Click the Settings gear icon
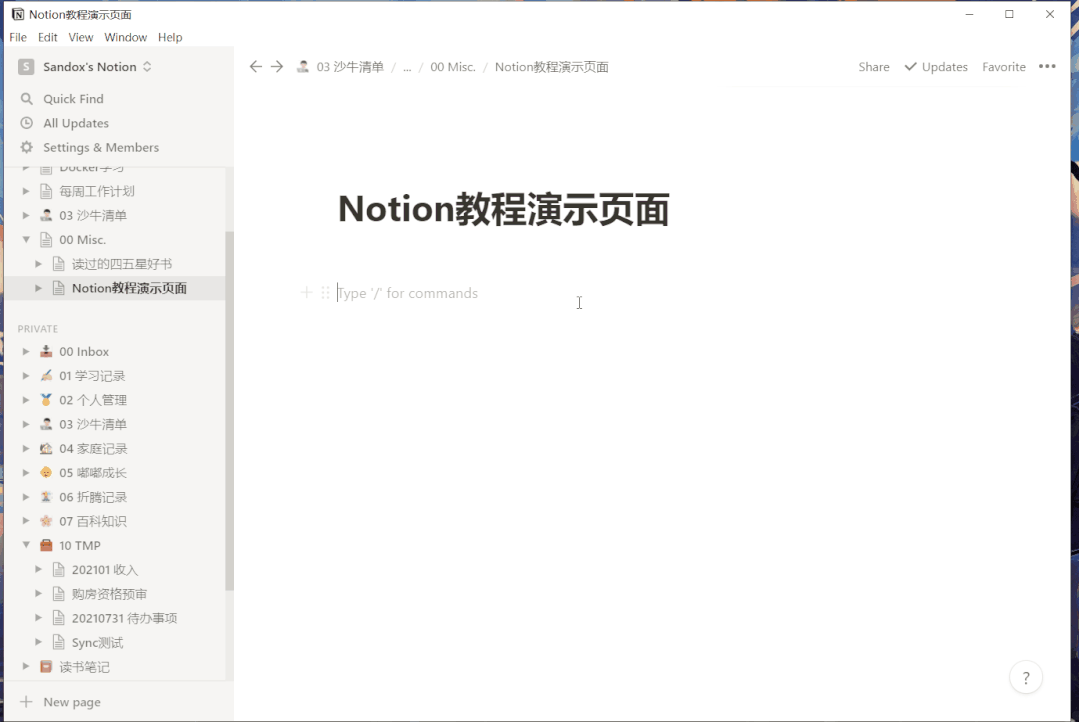1079x722 pixels. [27, 147]
